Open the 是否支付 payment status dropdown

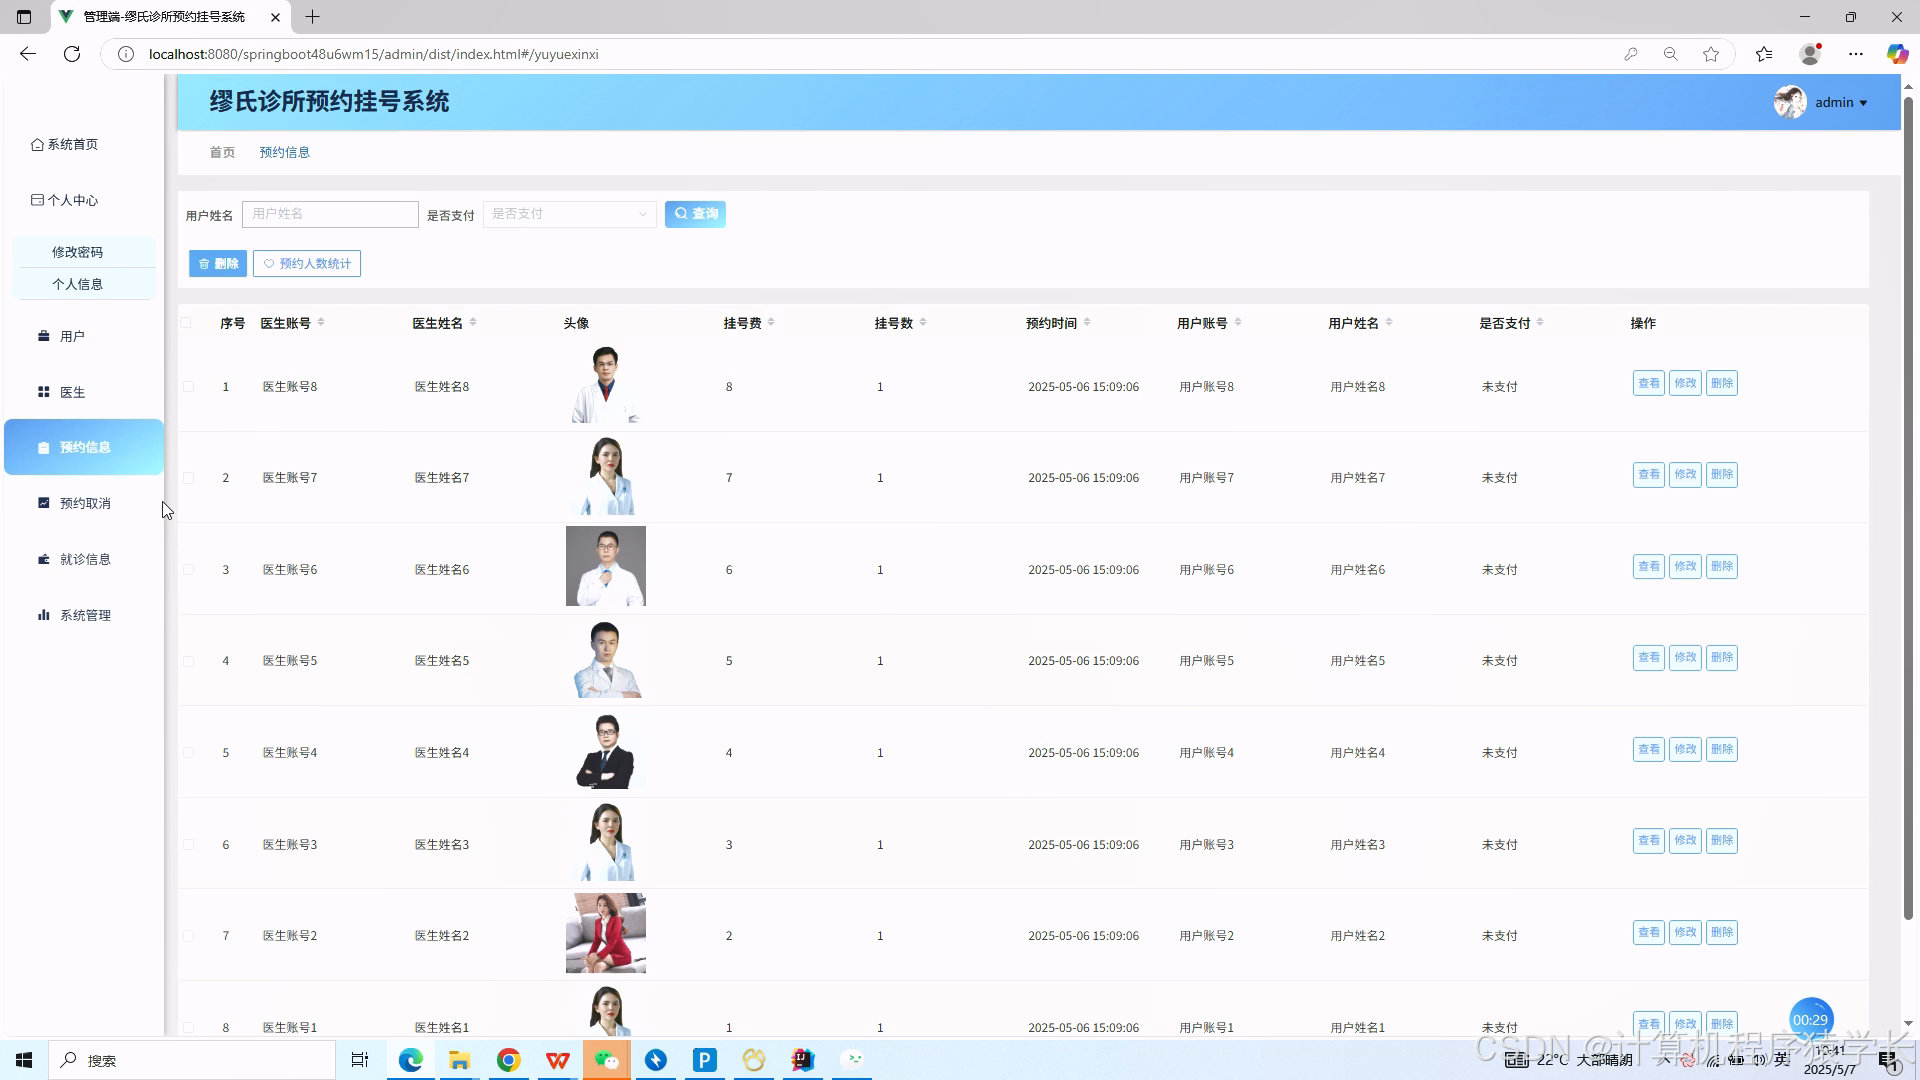point(568,214)
